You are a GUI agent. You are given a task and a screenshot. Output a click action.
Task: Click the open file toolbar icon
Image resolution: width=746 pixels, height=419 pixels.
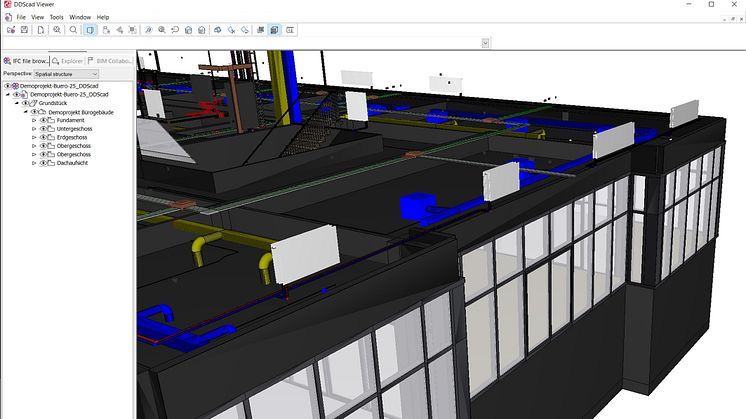9,30
